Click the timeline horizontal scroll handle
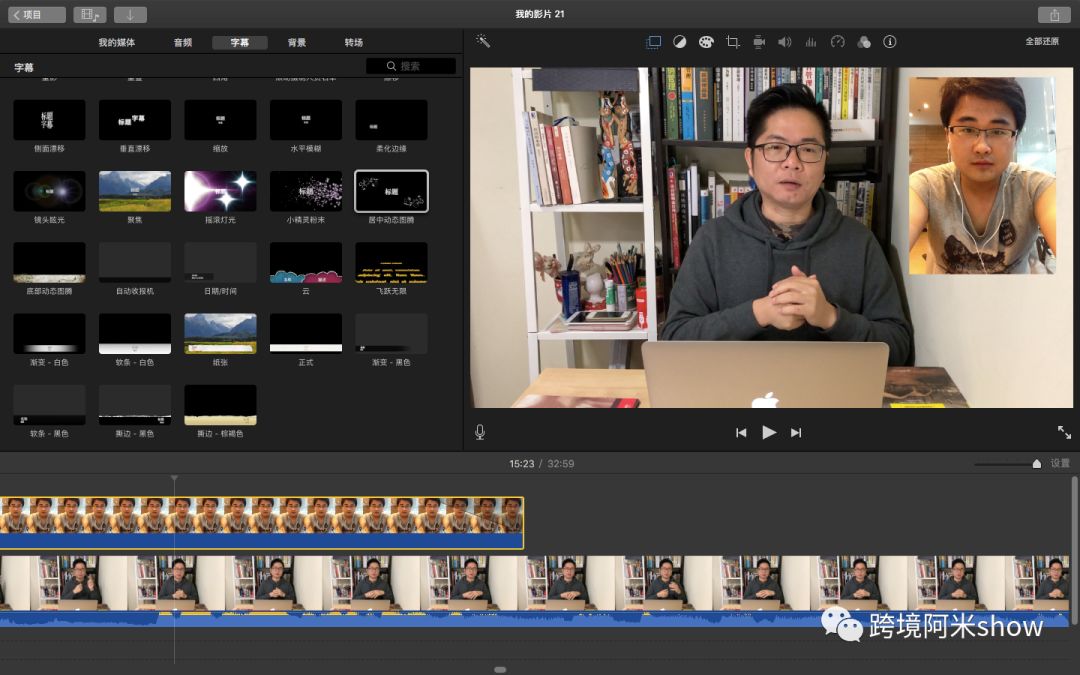Screen dimensions: 1080x675 (500, 669)
